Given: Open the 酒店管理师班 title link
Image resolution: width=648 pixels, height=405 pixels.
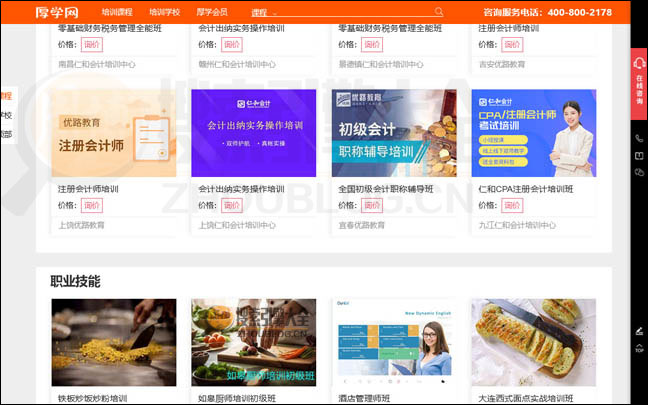Looking at the screenshot, I should coord(364,398).
